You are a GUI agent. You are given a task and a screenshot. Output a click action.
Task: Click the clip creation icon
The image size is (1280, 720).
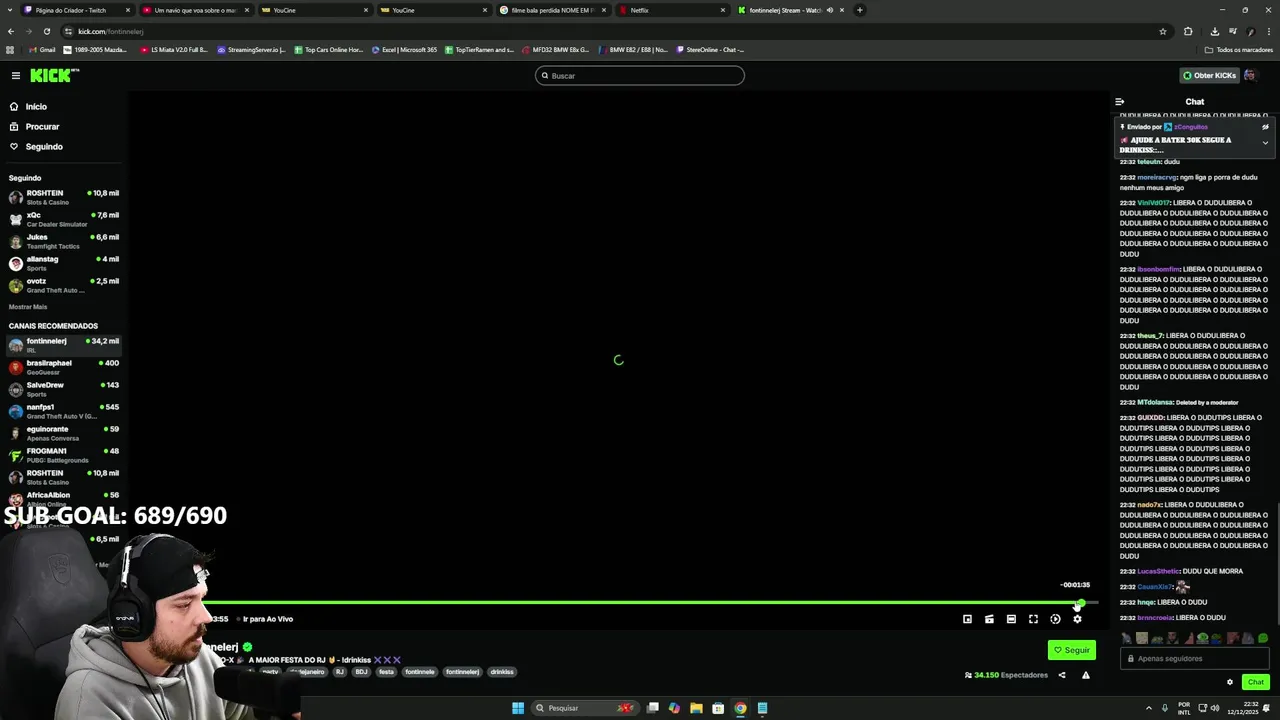(x=989, y=619)
